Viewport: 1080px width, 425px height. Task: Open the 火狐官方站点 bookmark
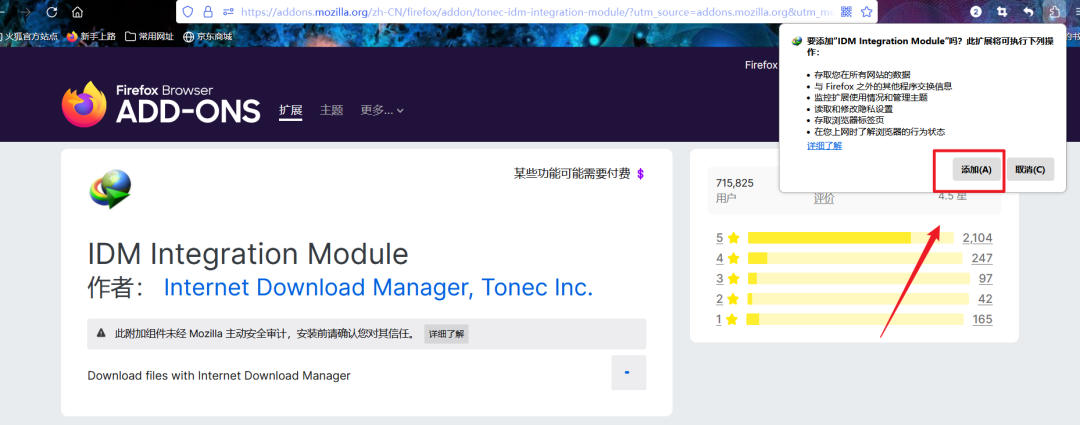coord(29,37)
